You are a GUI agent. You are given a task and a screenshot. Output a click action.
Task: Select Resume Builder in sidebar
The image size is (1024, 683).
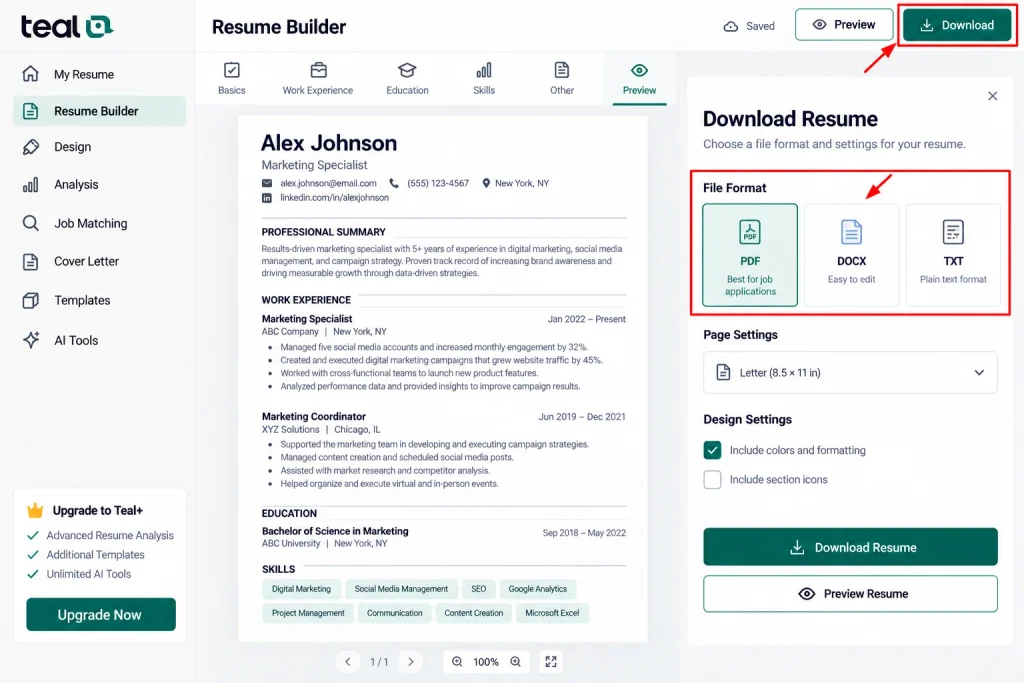click(99, 111)
